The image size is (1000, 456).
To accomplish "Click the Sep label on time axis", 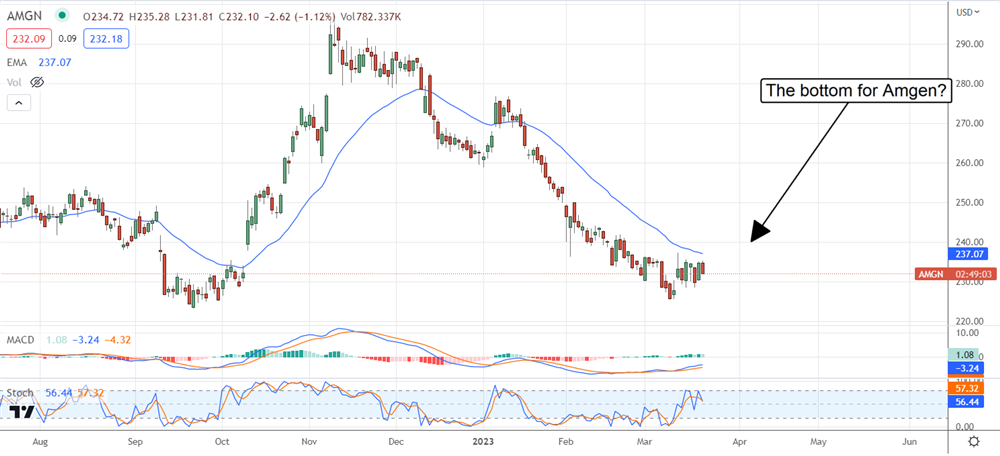I will (x=133, y=441).
